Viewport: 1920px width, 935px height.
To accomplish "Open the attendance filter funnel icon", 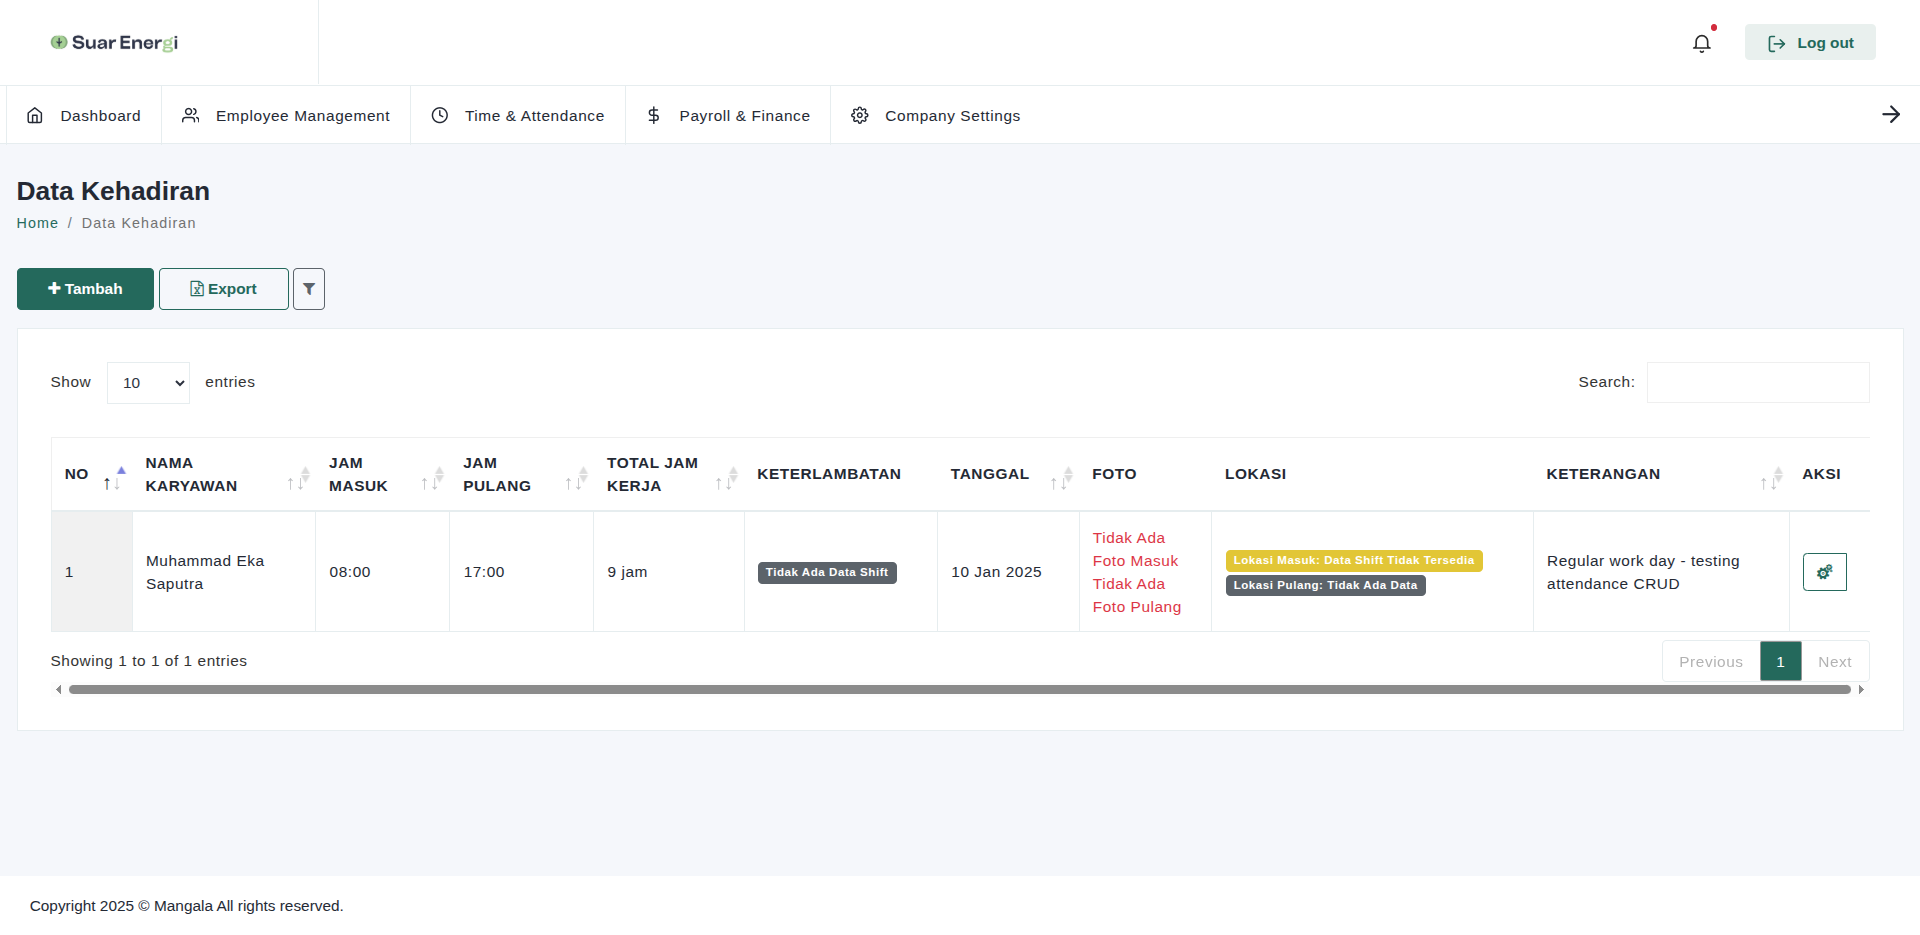I will (308, 289).
